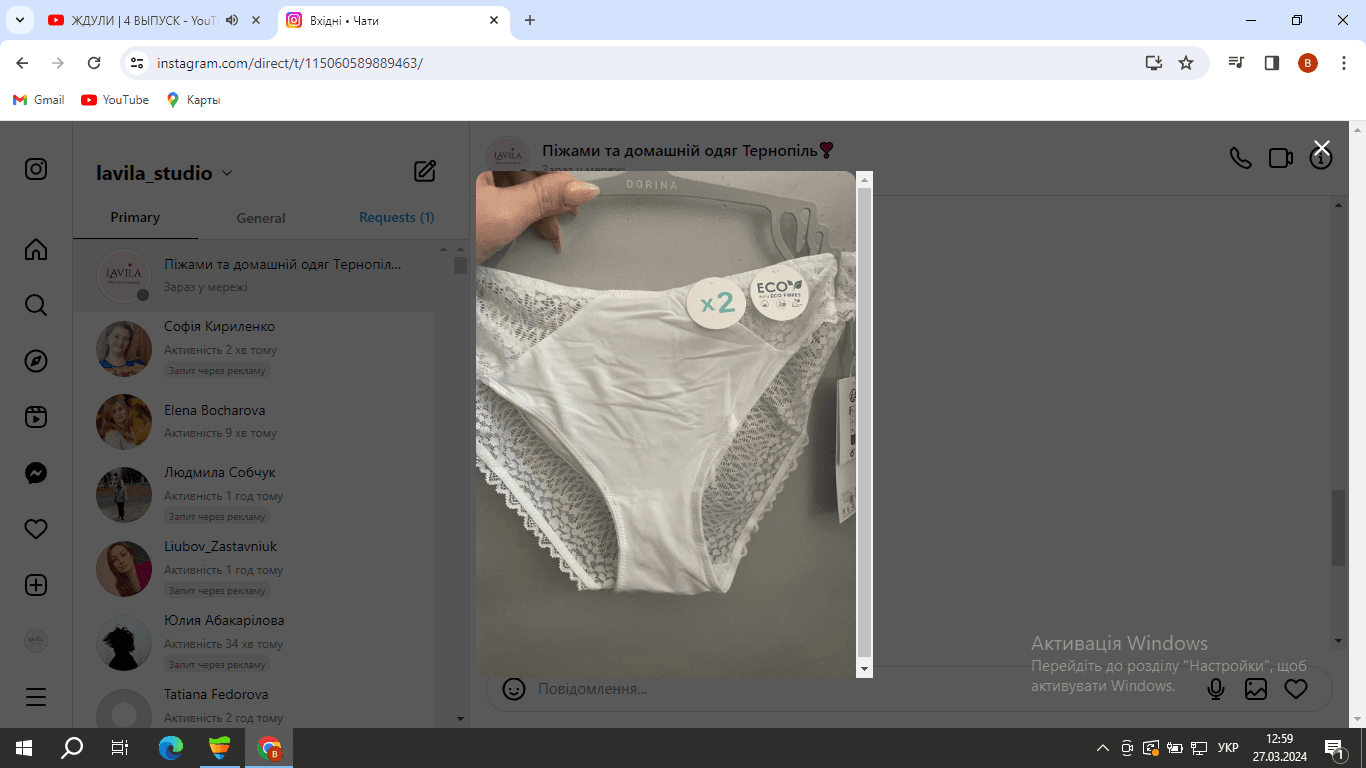This screenshot has height=768, width=1366.
Task: Launch Microsoft Edge from taskbar
Action: (x=171, y=748)
